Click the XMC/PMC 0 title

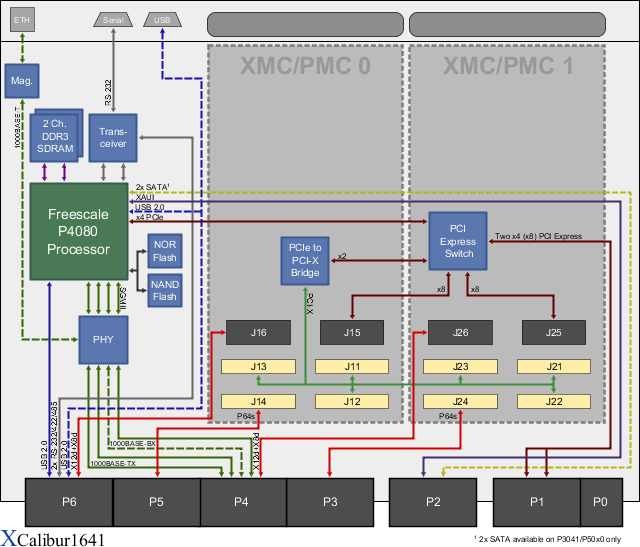tap(305, 66)
